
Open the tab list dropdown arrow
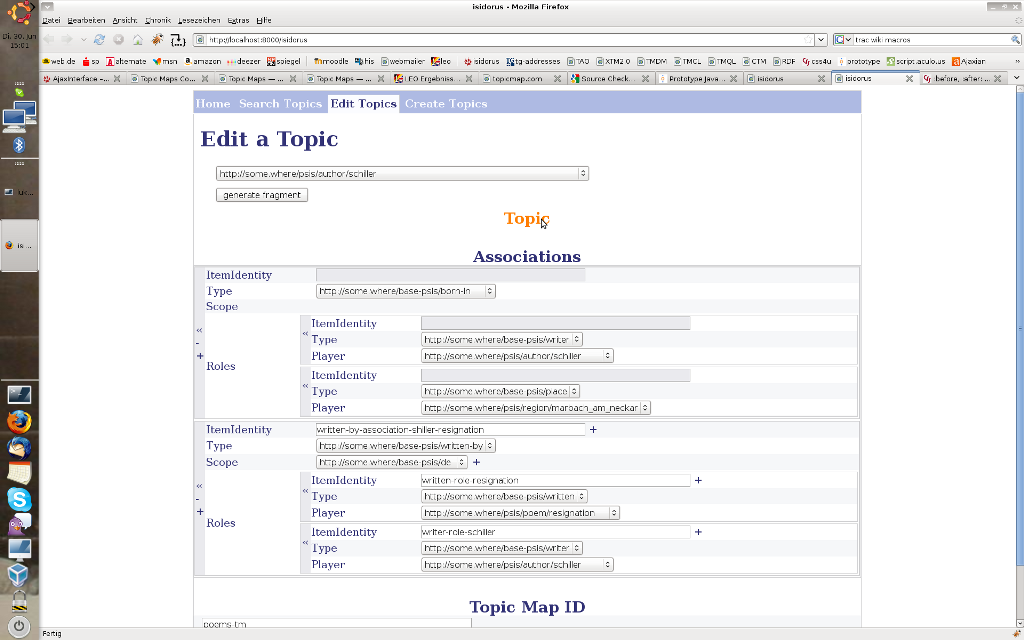tap(1016, 78)
